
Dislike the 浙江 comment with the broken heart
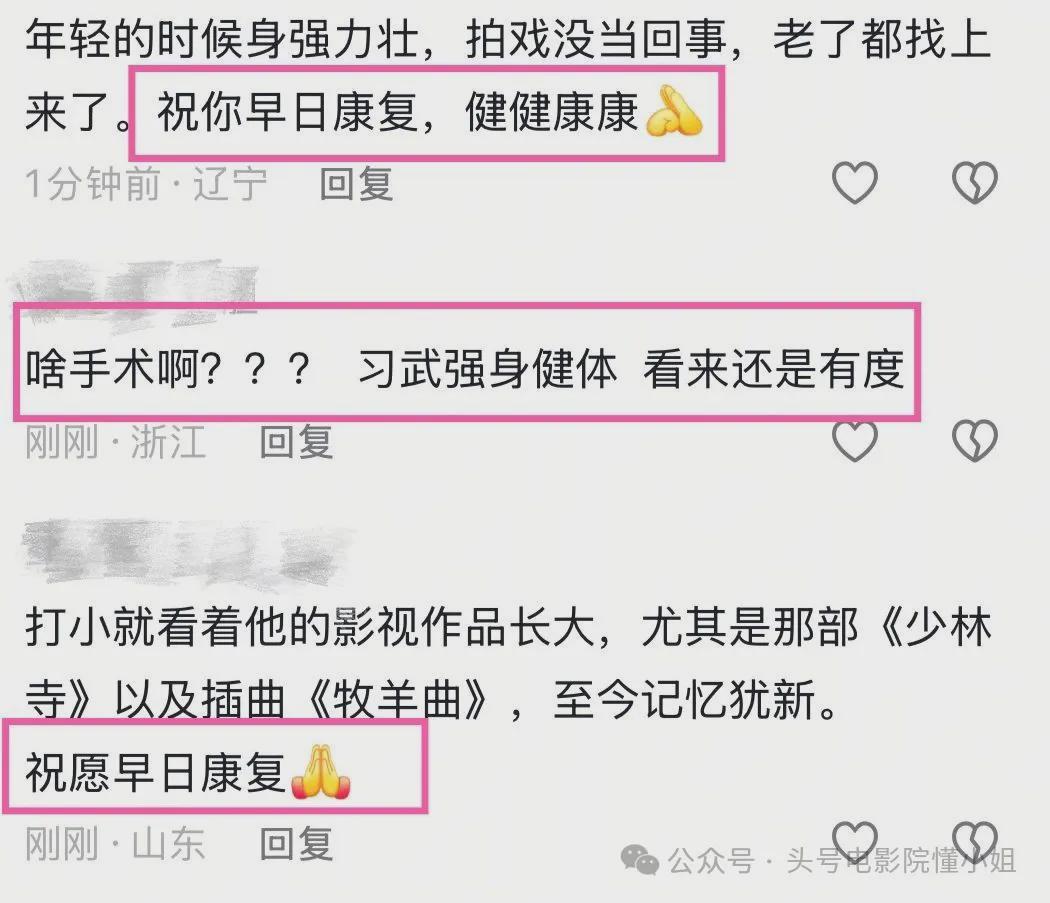(974, 441)
